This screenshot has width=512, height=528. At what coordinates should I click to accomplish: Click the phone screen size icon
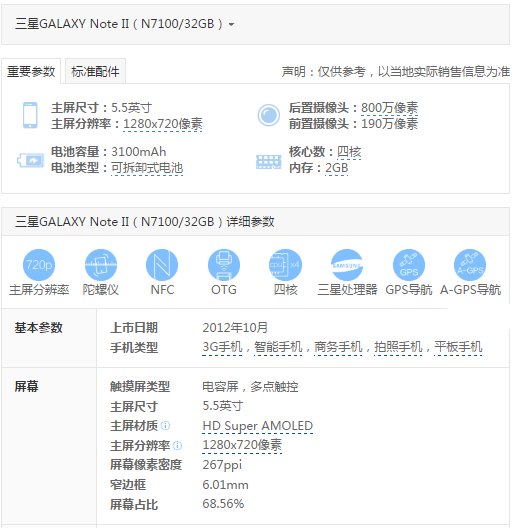[x=30, y=115]
